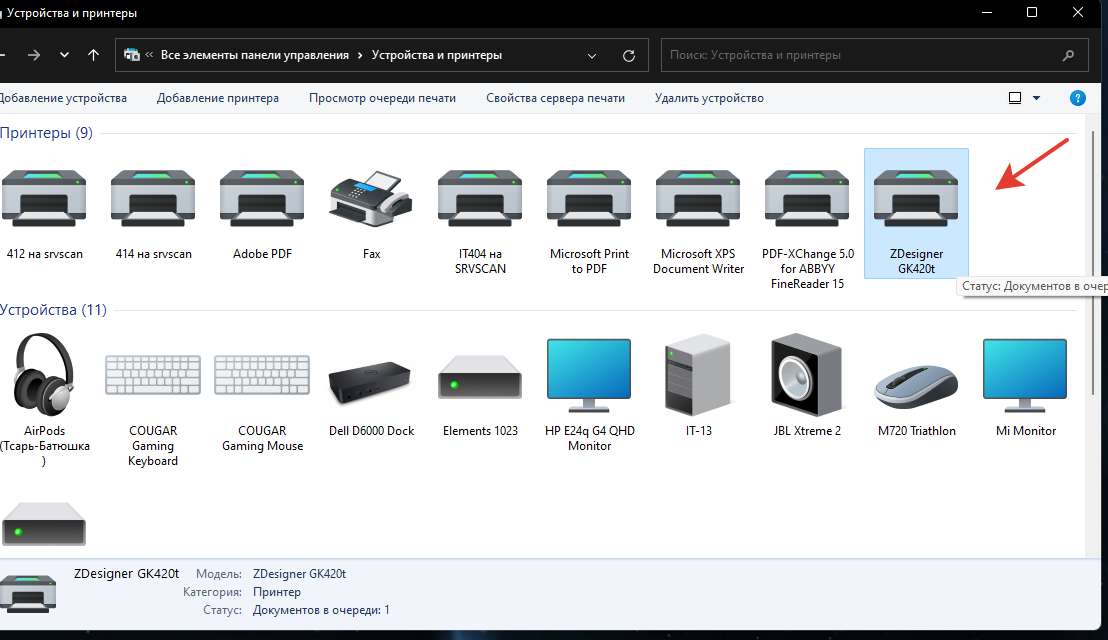Select the COUGAR Gaming Keyboard icon
Viewport: 1108px width, 640px height.
point(153,376)
